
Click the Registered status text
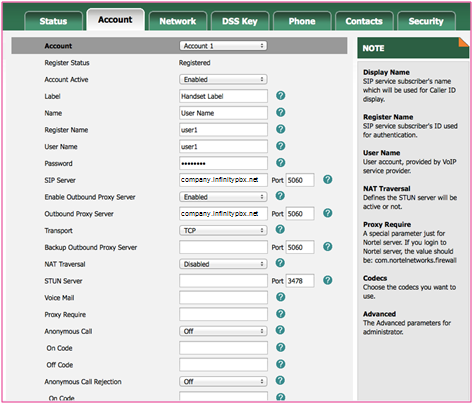pyautogui.click(x=195, y=63)
